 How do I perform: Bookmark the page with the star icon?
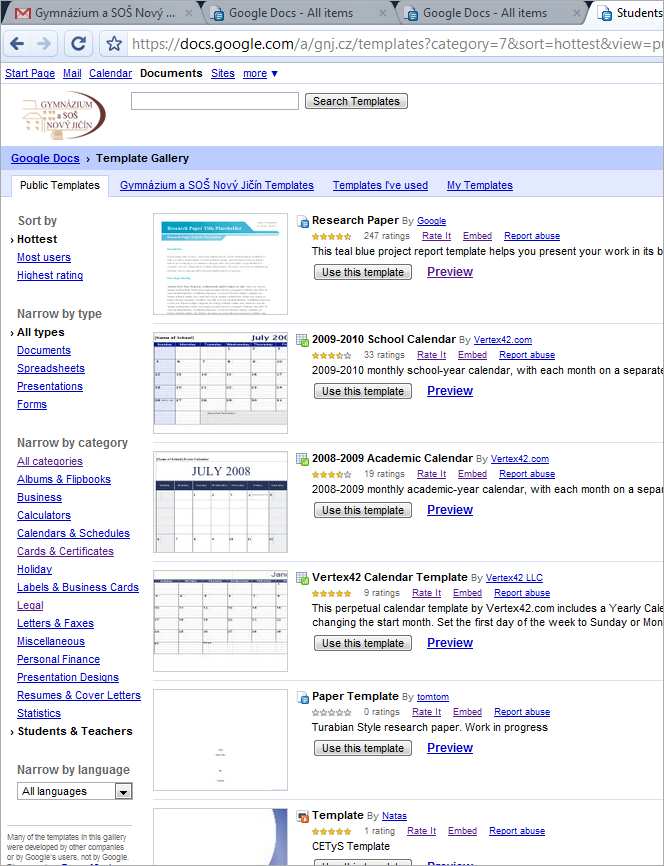coord(114,44)
